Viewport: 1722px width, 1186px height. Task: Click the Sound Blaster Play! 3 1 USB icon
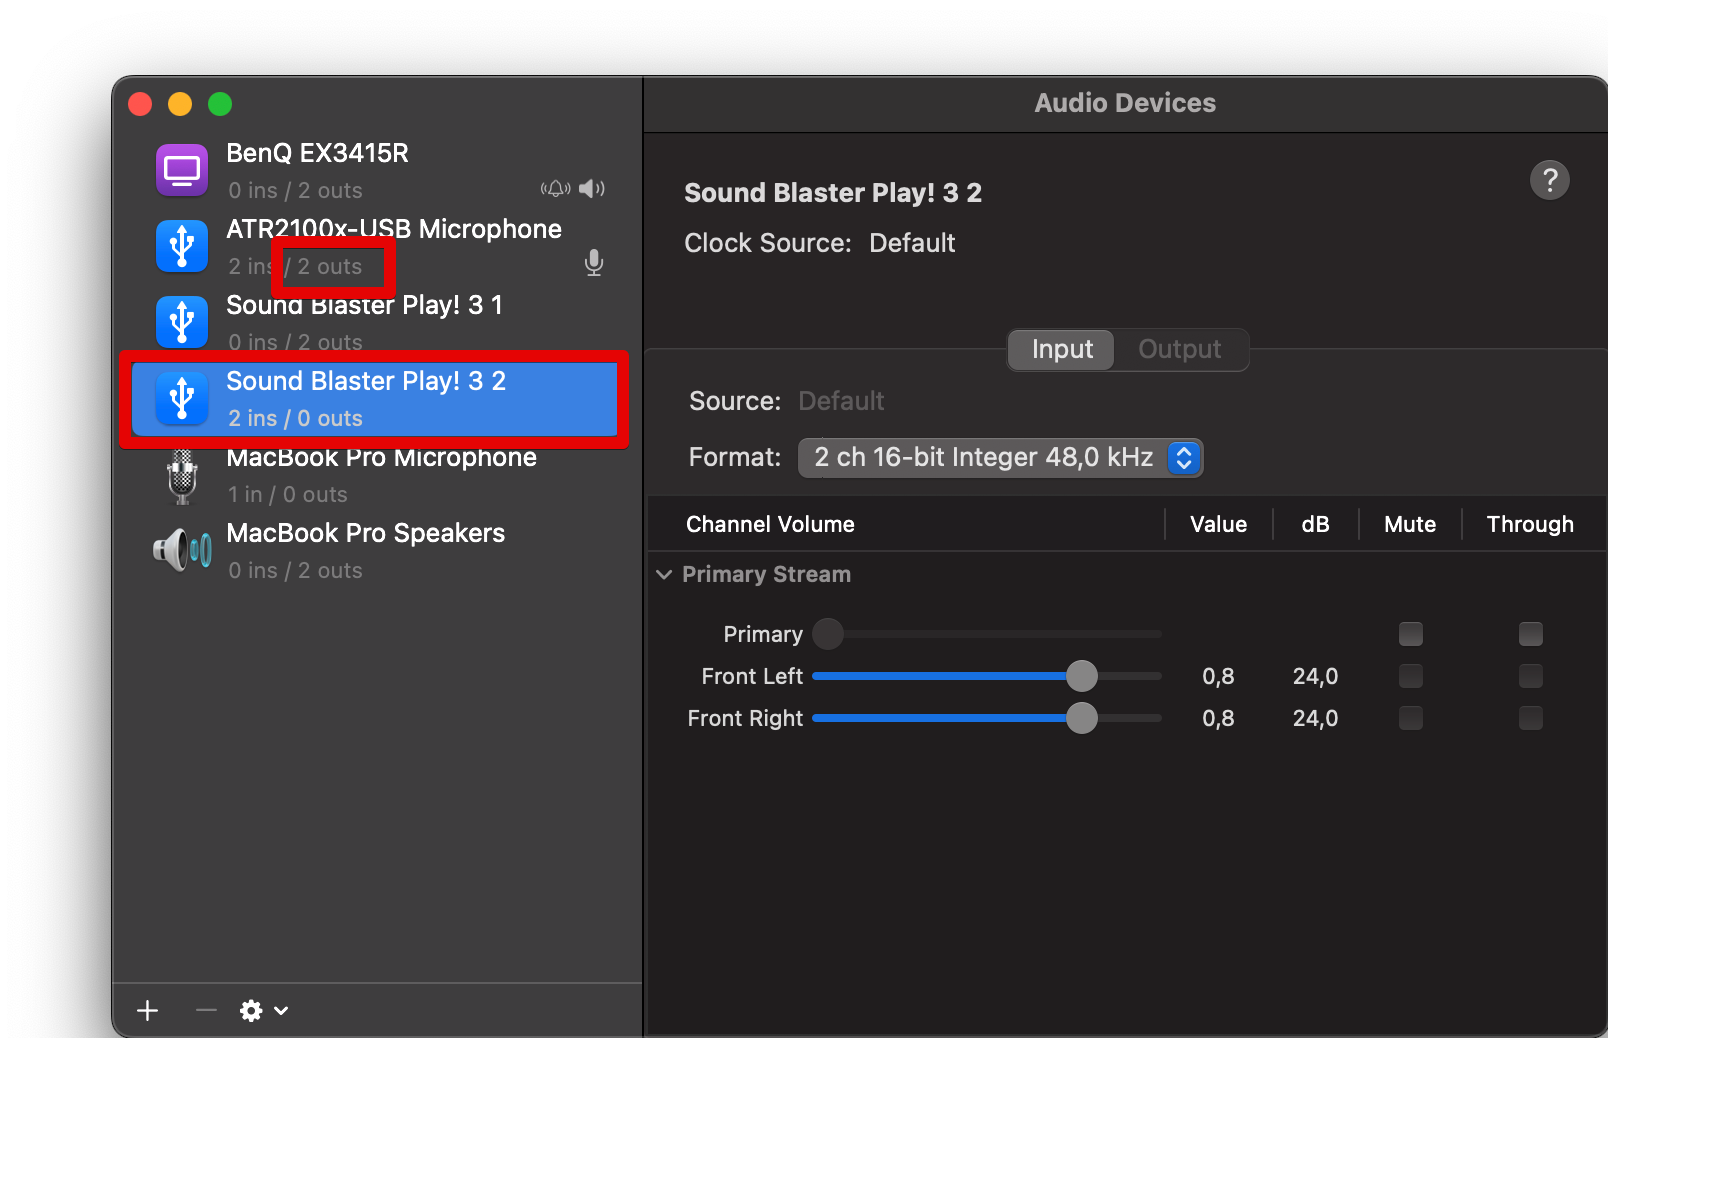tap(182, 322)
